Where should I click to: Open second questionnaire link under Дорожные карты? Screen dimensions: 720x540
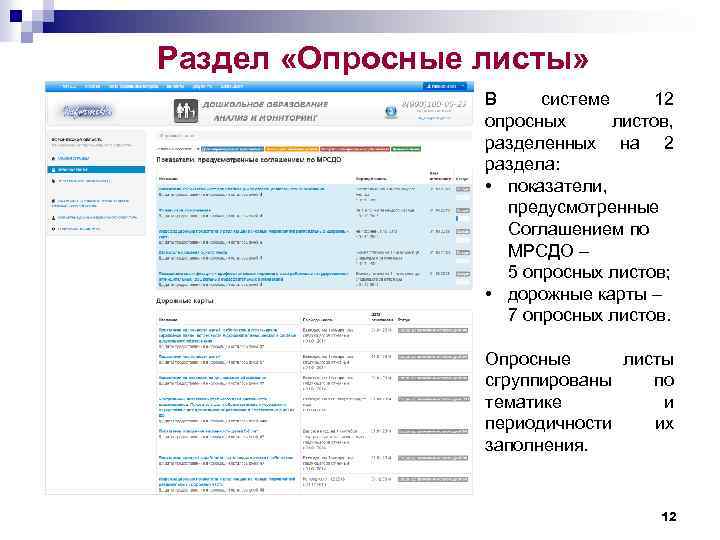[189, 356]
